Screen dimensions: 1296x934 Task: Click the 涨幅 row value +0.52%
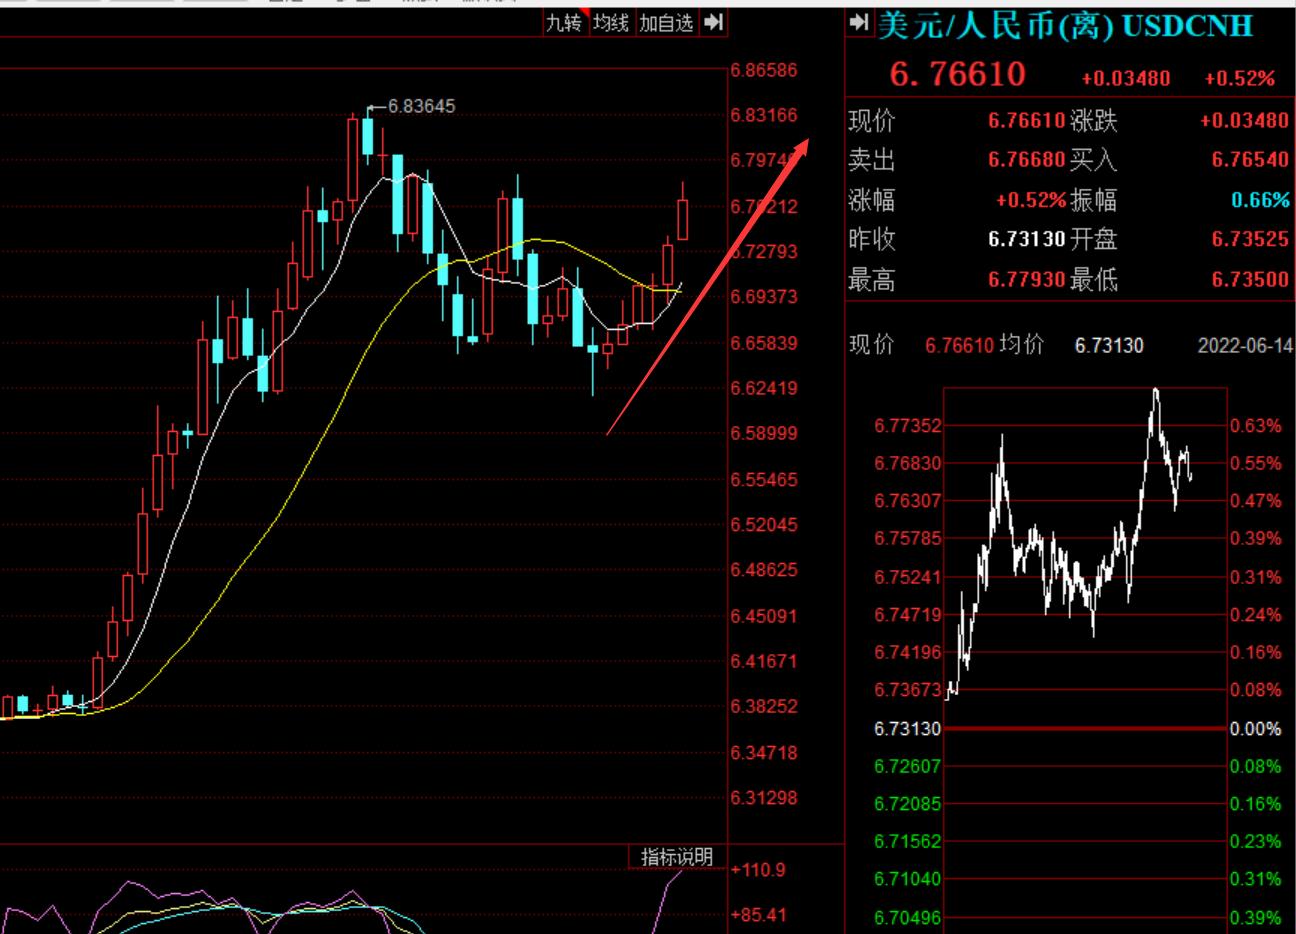[x=1031, y=200]
